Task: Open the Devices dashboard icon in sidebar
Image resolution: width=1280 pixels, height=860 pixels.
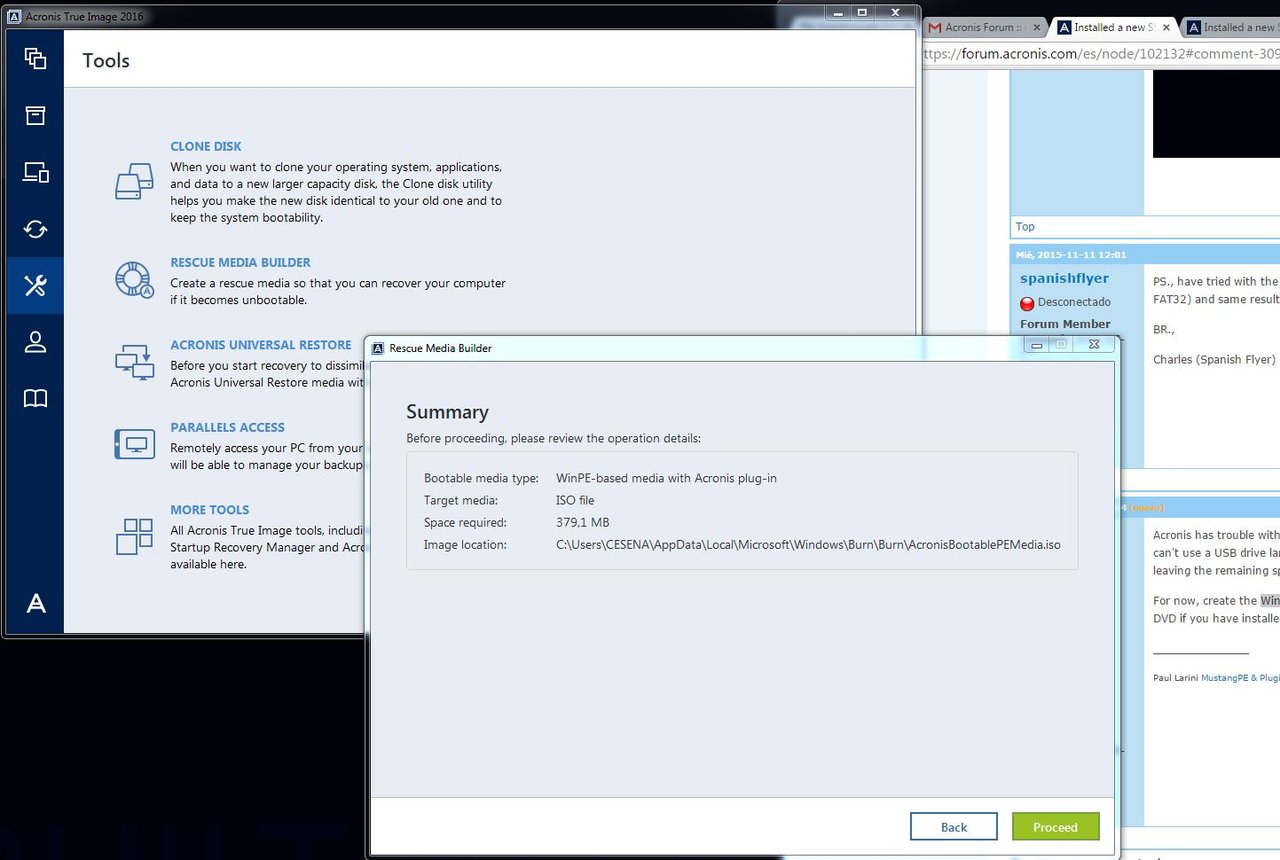Action: click(35, 172)
